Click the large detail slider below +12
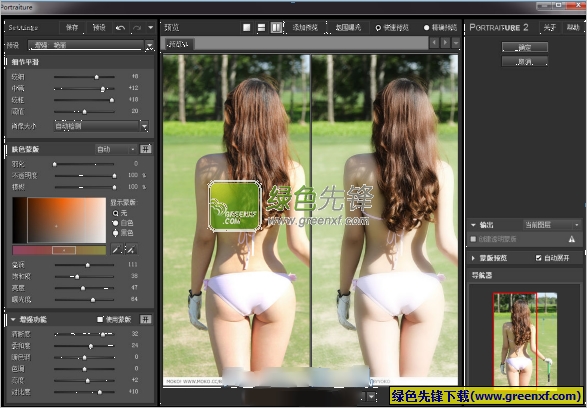Image resolution: width=587 pixels, height=408 pixels. coord(84,100)
